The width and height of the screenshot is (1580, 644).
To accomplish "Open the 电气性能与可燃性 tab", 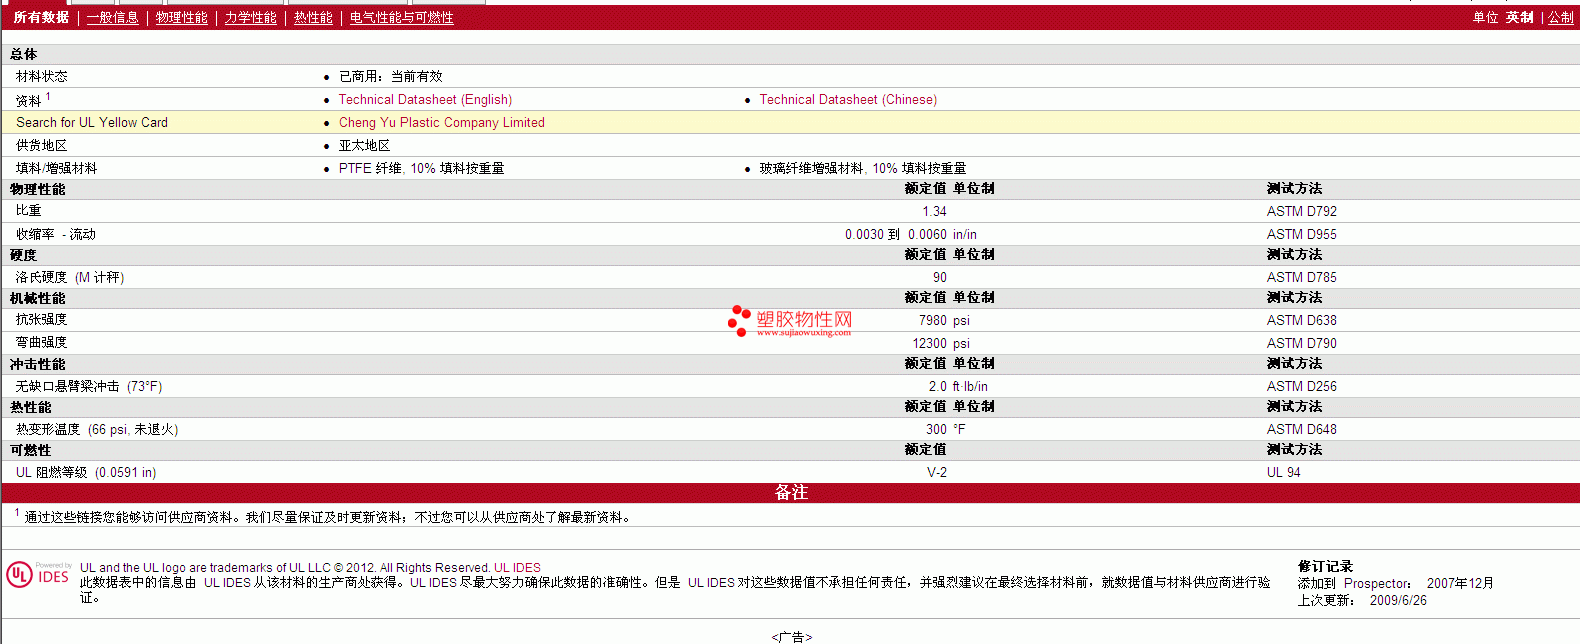I will click(401, 17).
